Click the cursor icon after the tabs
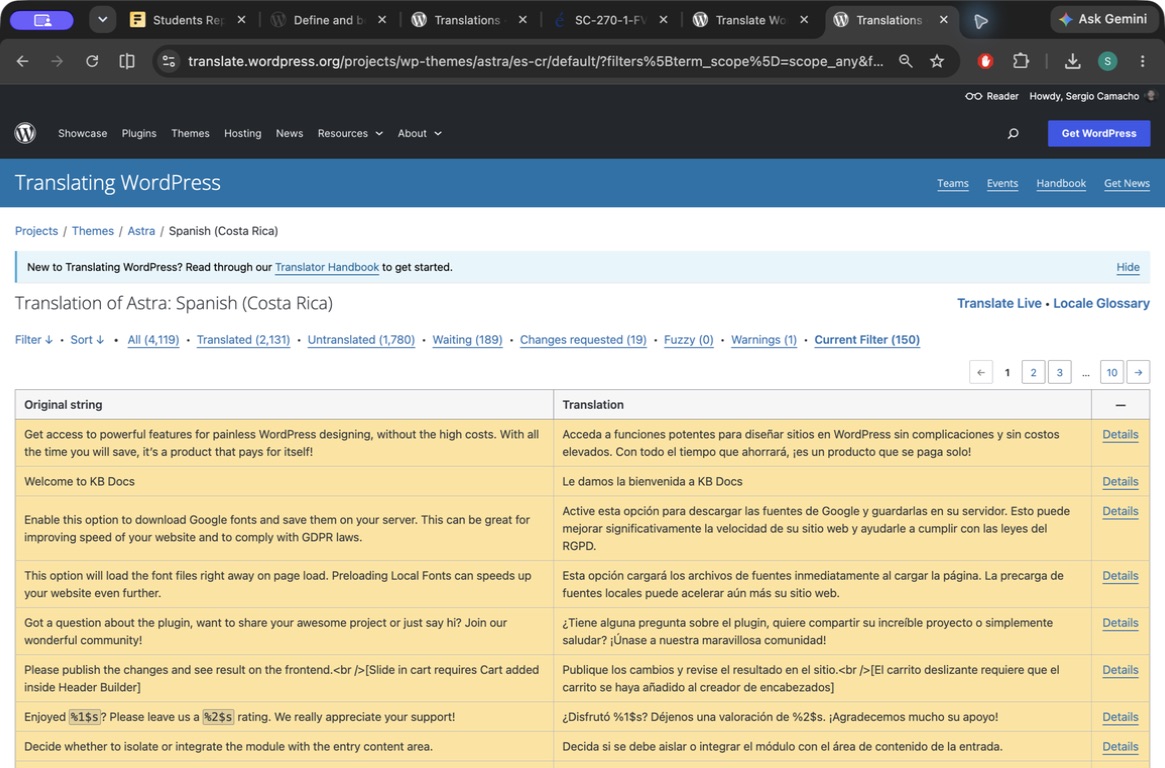1165x768 pixels. (x=981, y=21)
